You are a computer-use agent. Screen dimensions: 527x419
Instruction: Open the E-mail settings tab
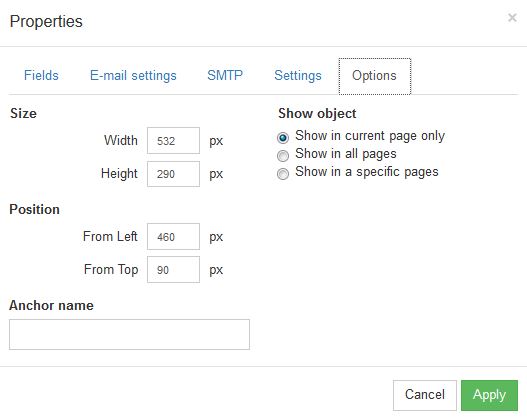point(133,76)
